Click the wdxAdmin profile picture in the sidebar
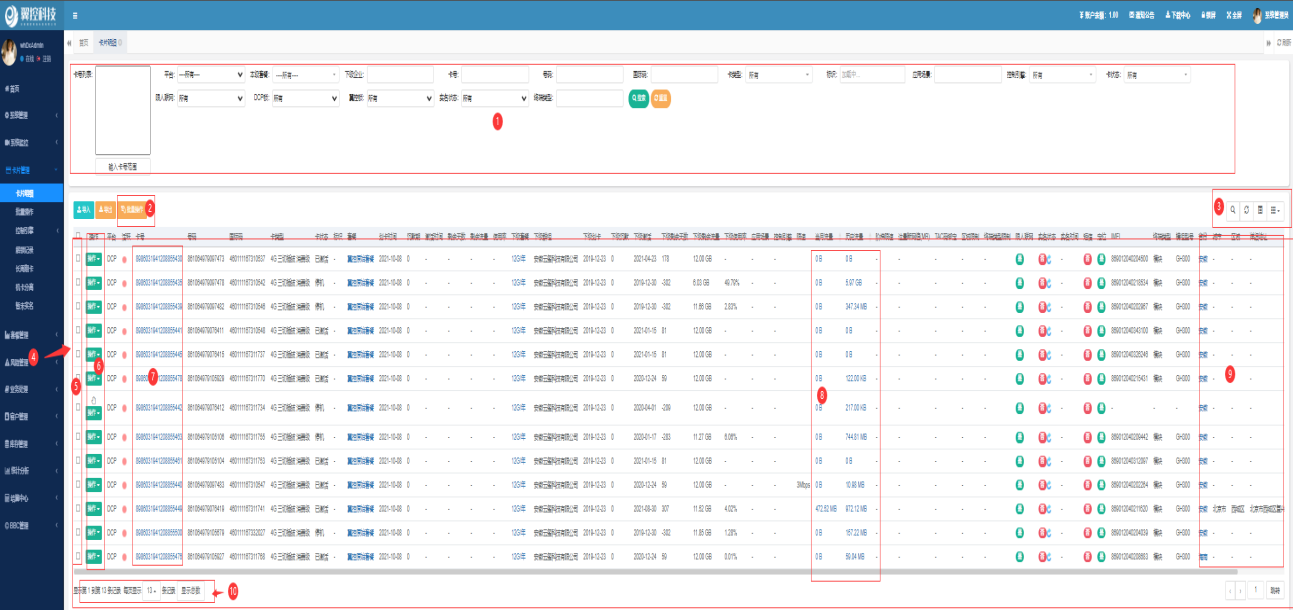Image resolution: width=1293 pixels, height=610 pixels. tap(9, 54)
